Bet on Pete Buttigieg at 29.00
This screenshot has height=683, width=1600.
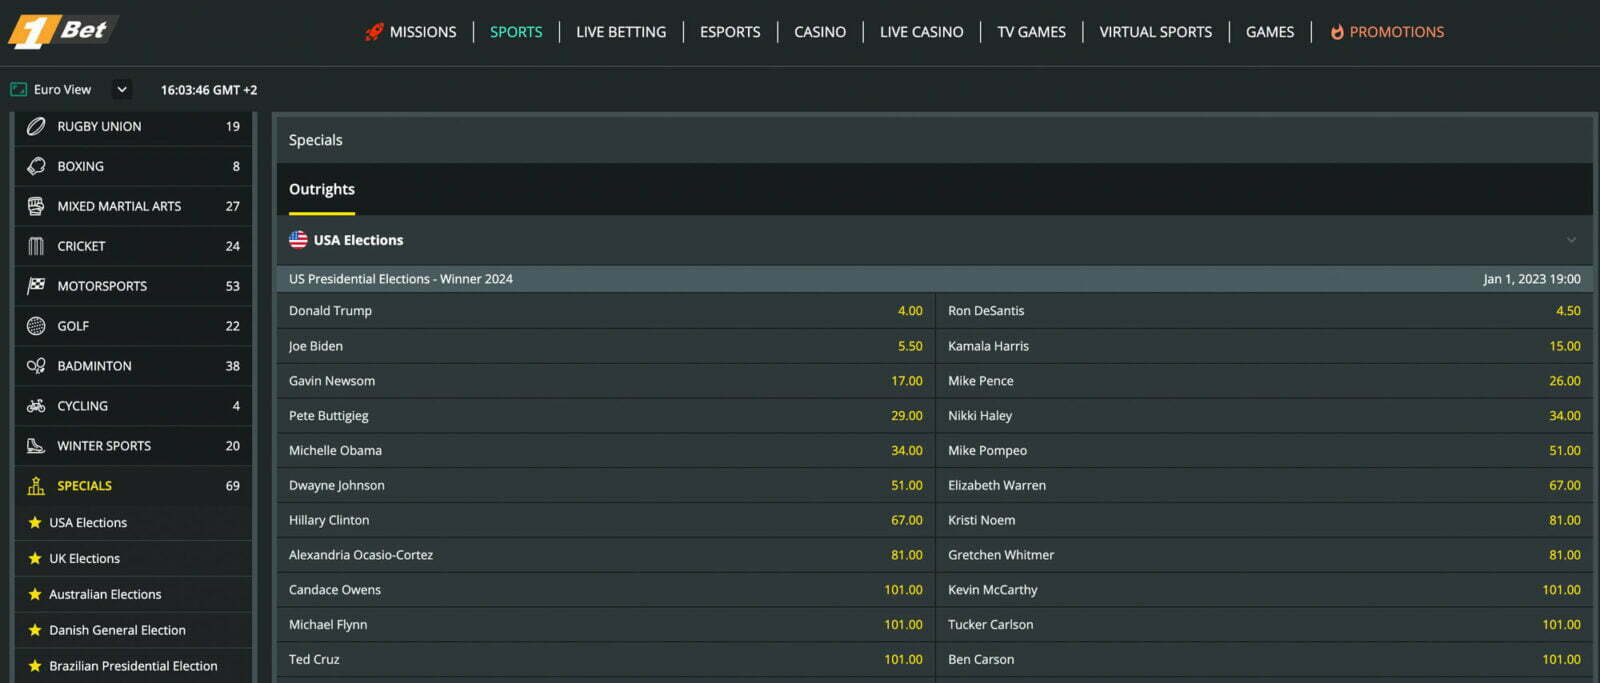(605, 416)
